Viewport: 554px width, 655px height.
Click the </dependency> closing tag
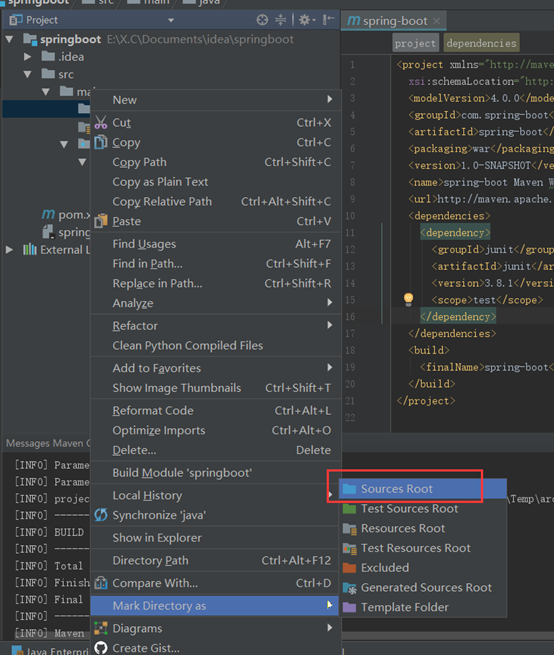pos(458,317)
